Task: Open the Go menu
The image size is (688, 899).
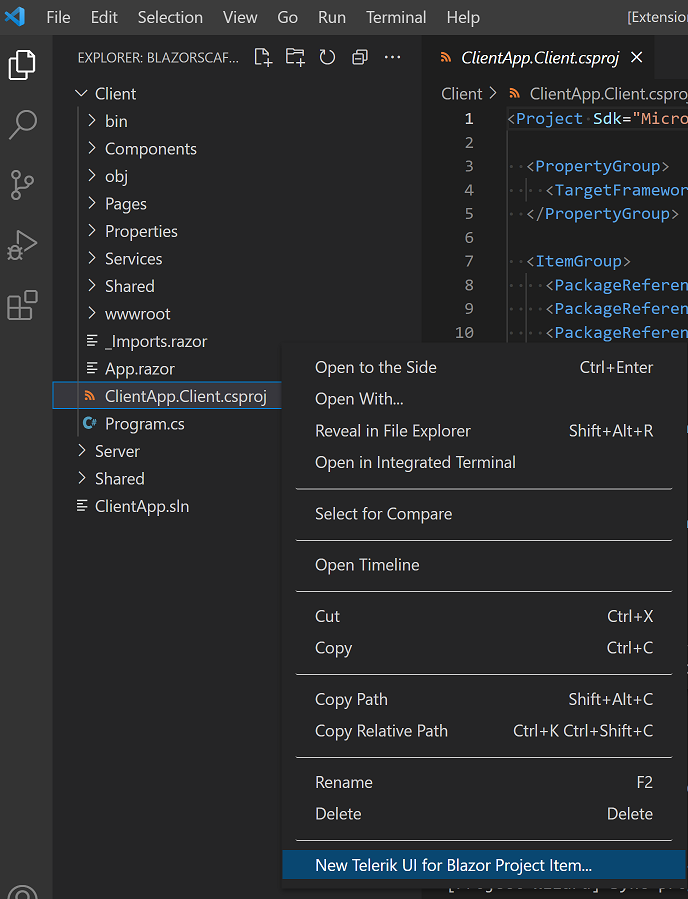Action: [287, 17]
